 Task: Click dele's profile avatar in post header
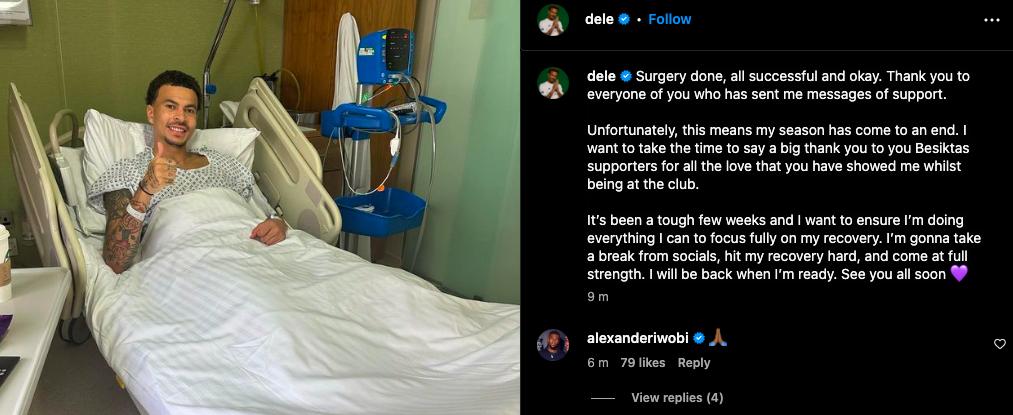tap(553, 20)
